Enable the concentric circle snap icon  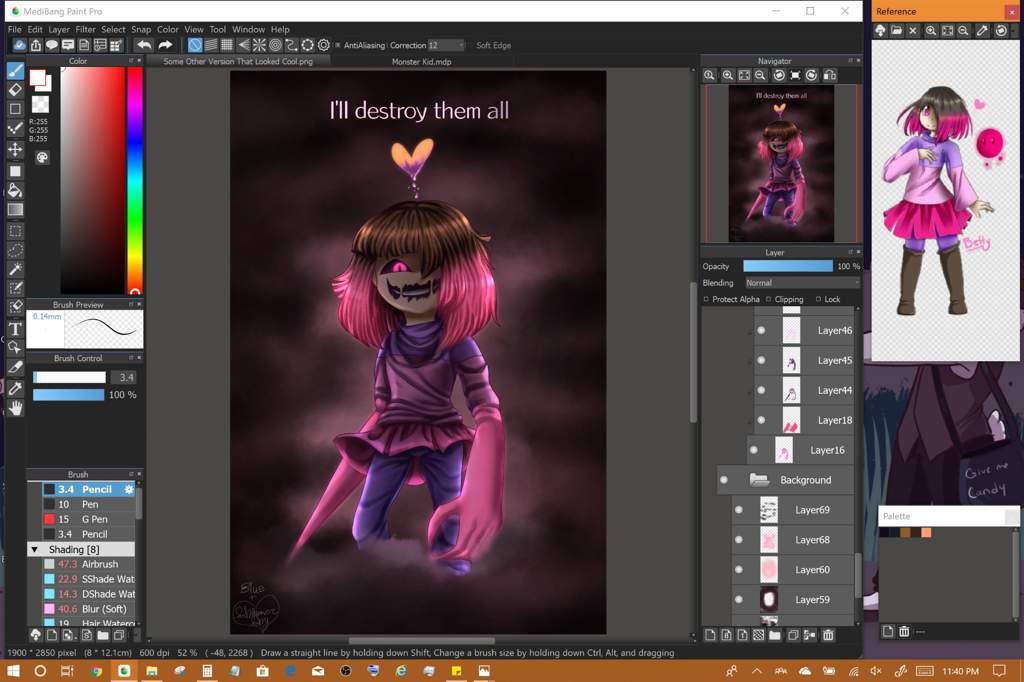click(x=275, y=45)
